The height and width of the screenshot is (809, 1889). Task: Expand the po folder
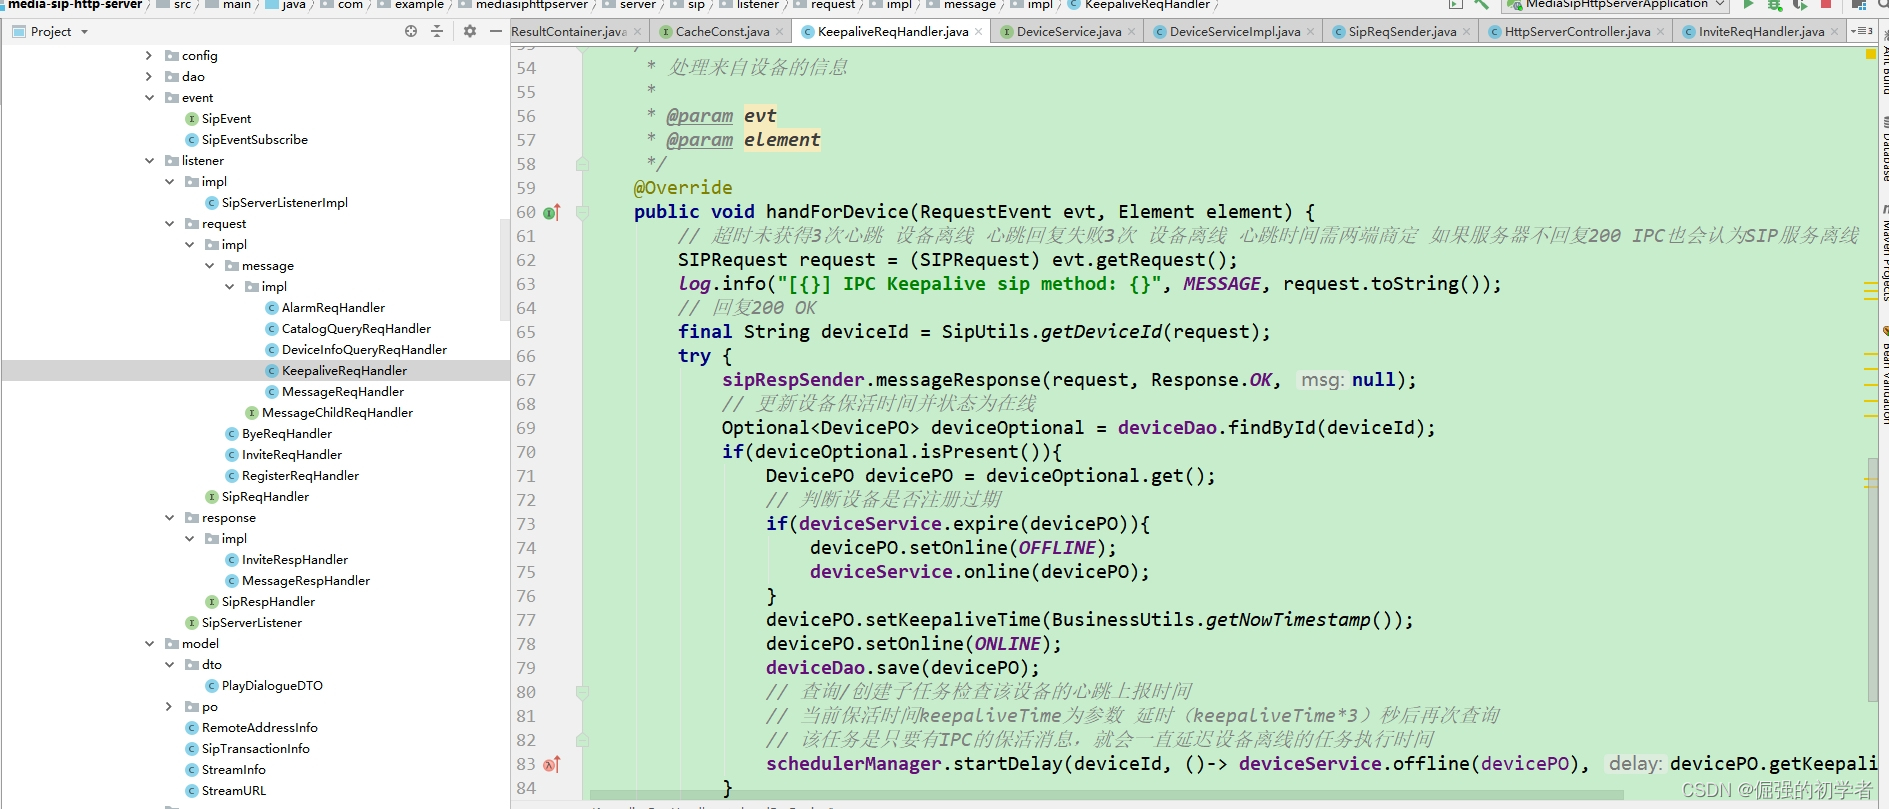point(169,706)
